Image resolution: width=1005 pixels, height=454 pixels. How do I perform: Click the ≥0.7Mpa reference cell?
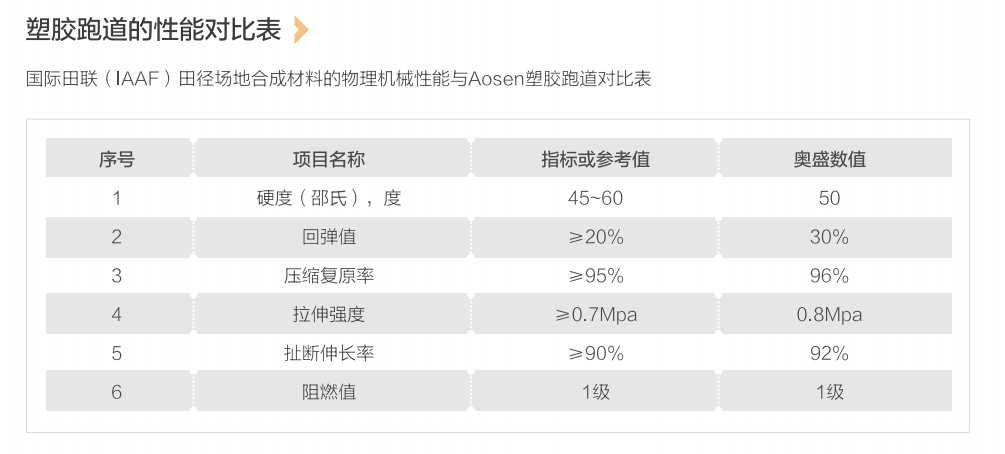pos(595,315)
